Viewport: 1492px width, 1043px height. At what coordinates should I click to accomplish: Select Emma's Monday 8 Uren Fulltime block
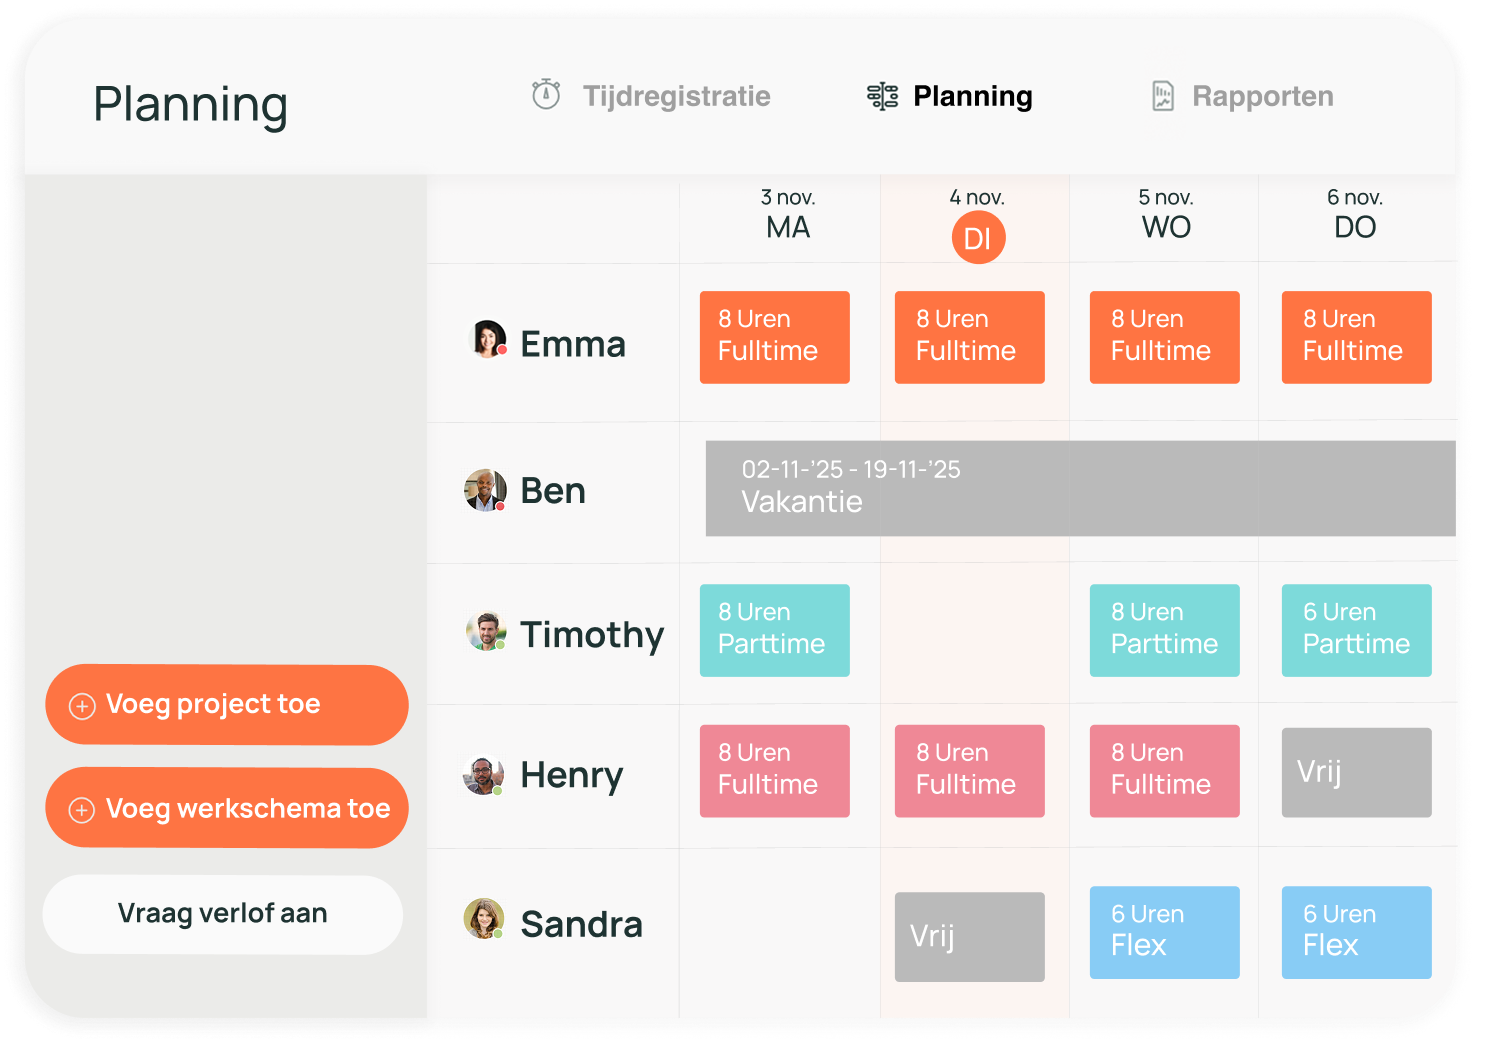(x=774, y=337)
